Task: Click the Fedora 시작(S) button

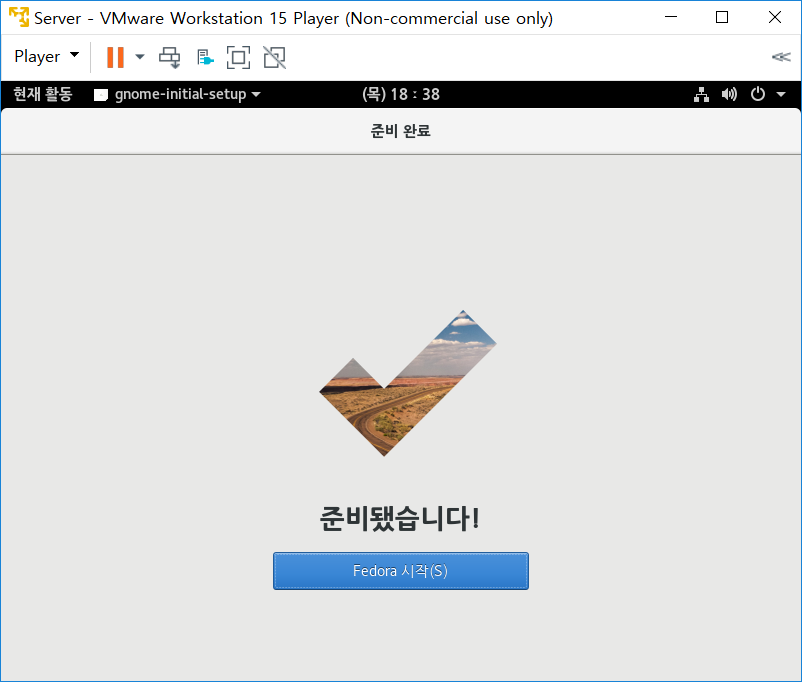Action: pos(400,570)
